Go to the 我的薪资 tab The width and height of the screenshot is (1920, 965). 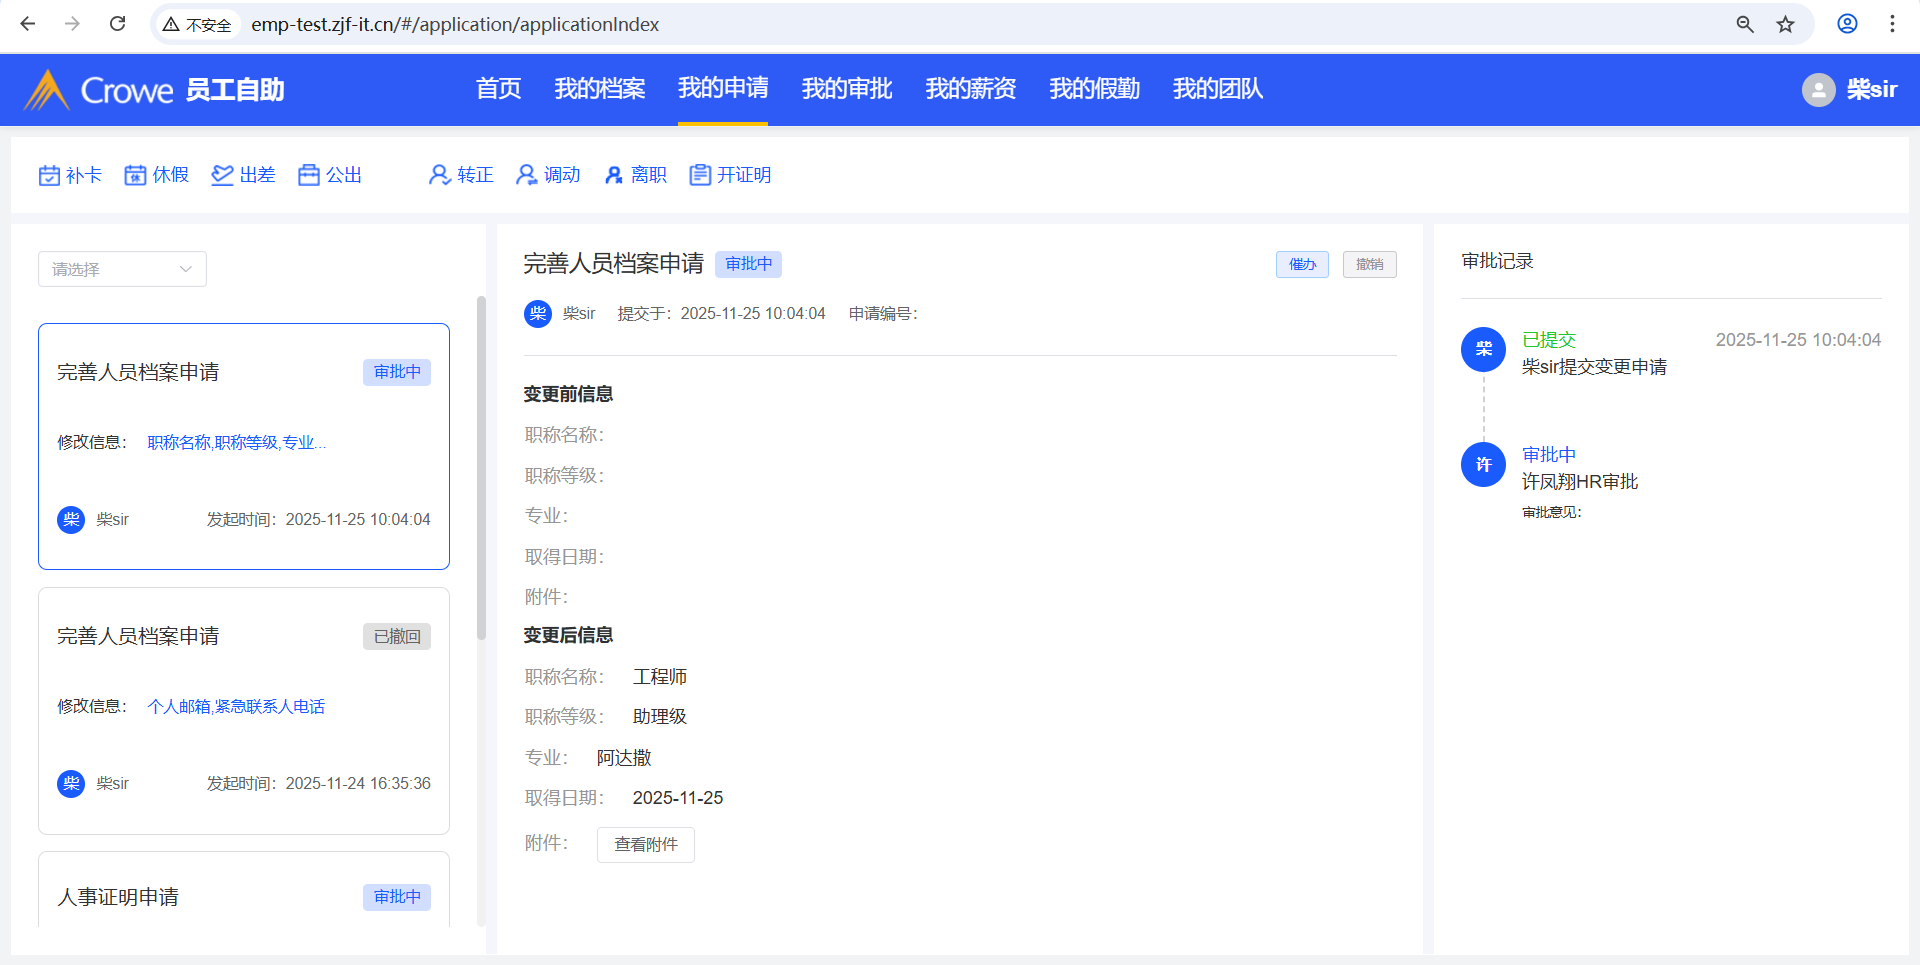(970, 89)
